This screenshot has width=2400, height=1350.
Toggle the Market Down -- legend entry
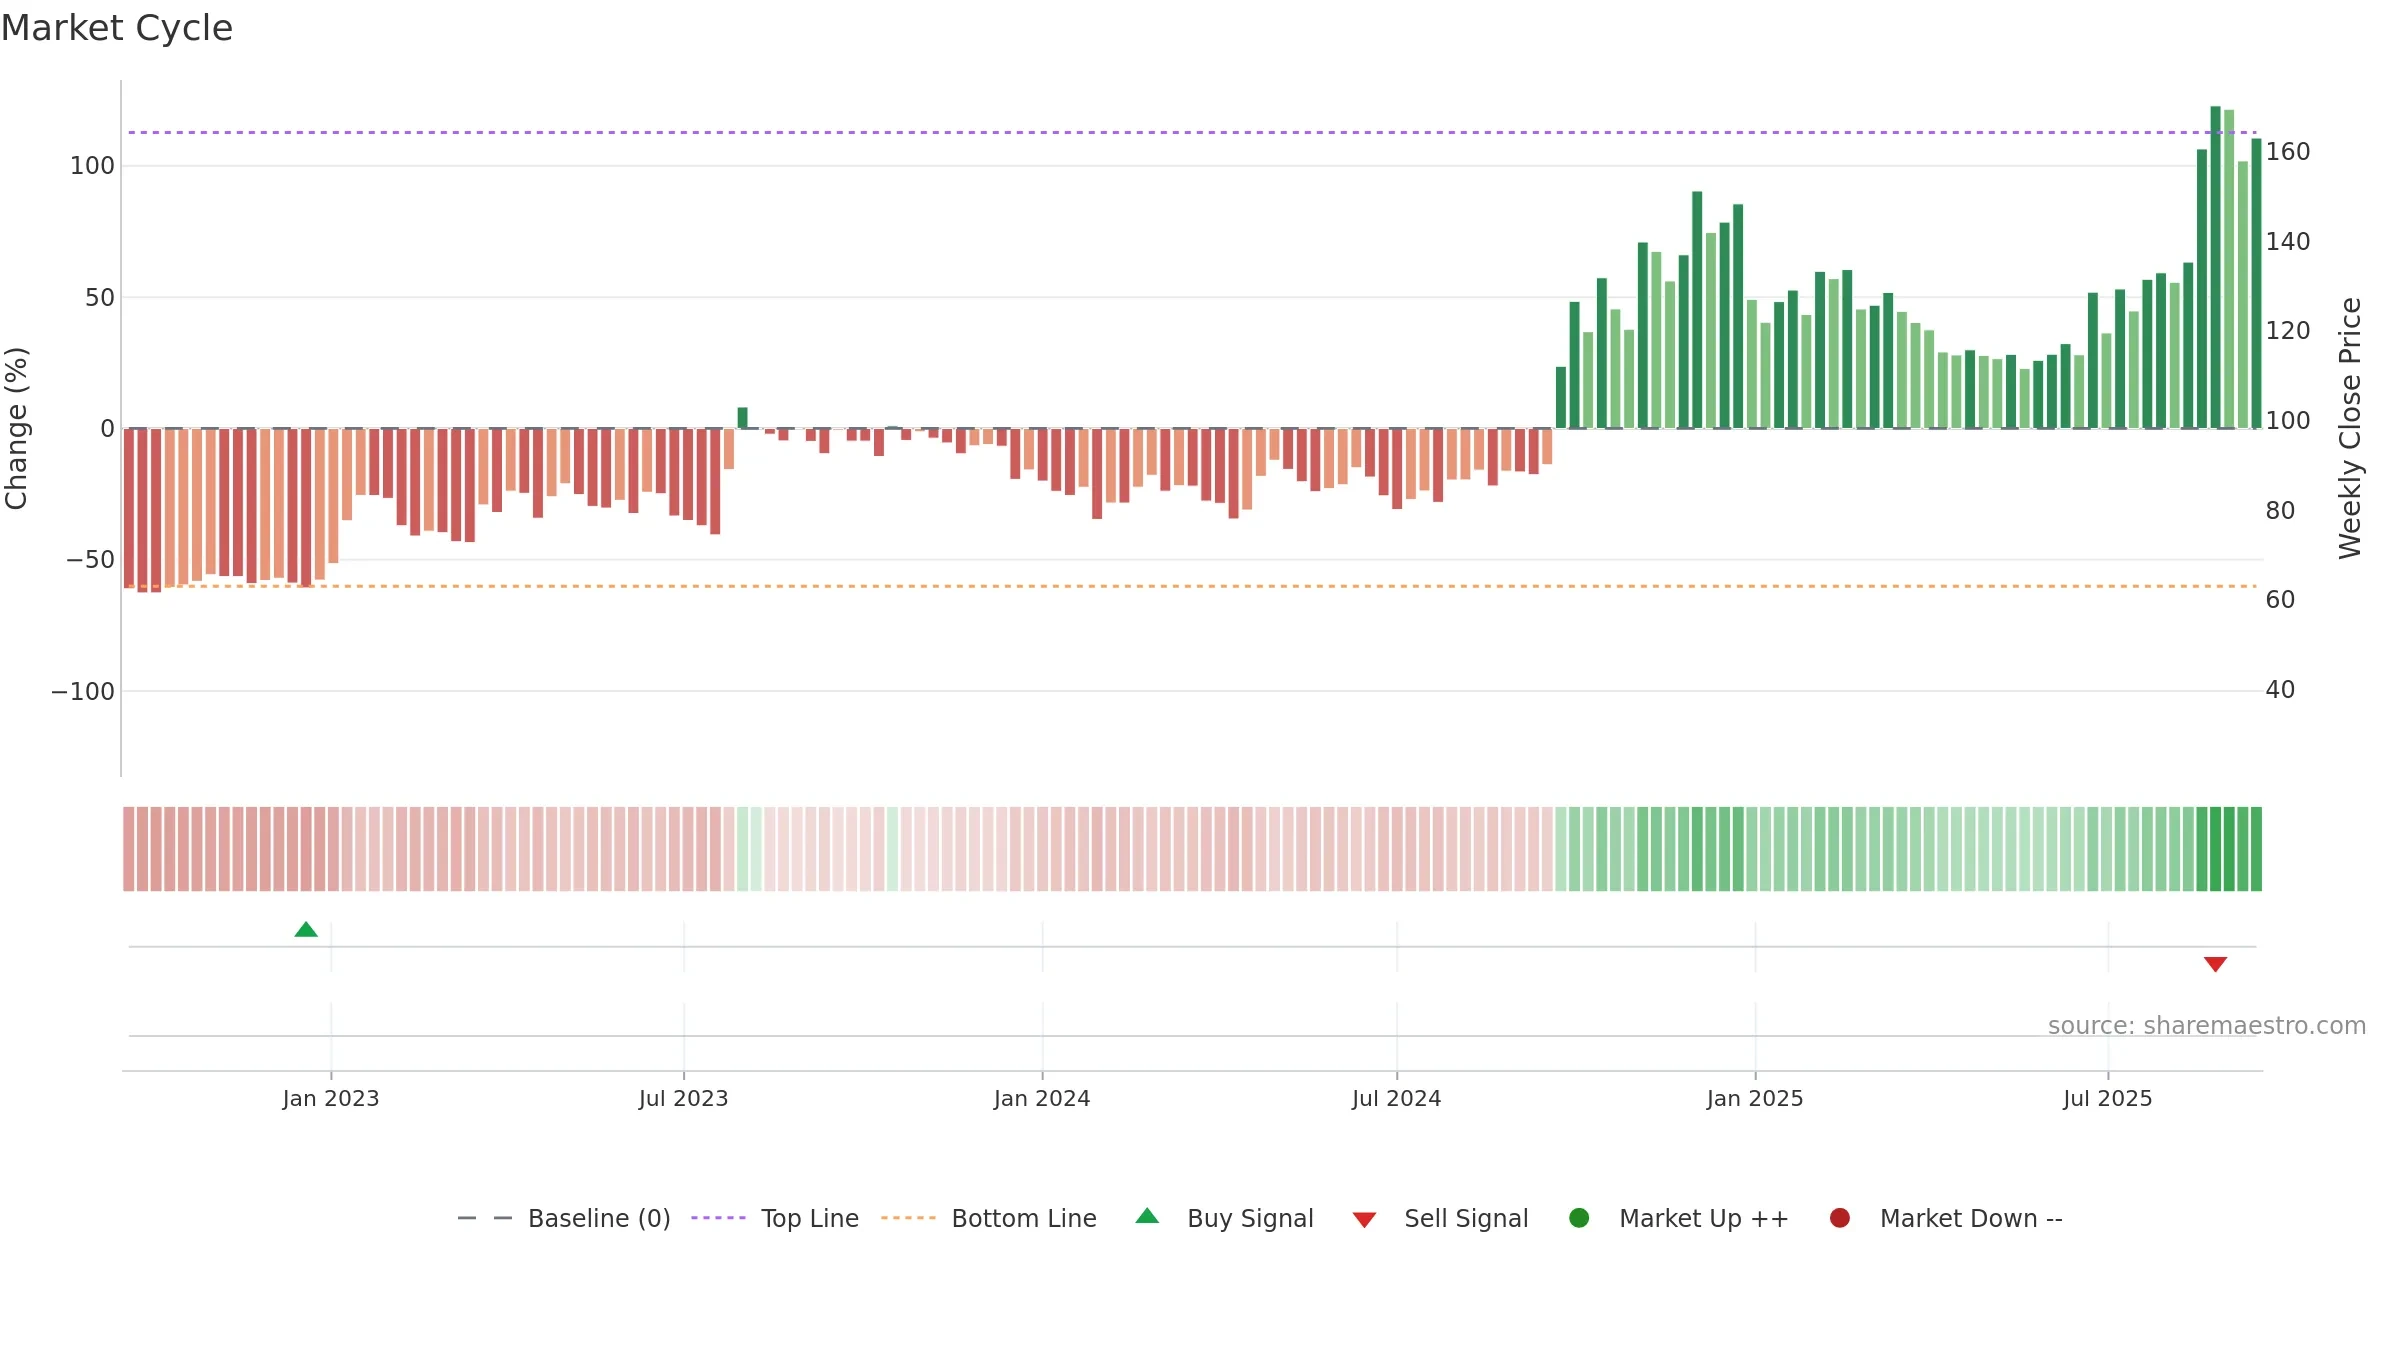[1946, 1218]
